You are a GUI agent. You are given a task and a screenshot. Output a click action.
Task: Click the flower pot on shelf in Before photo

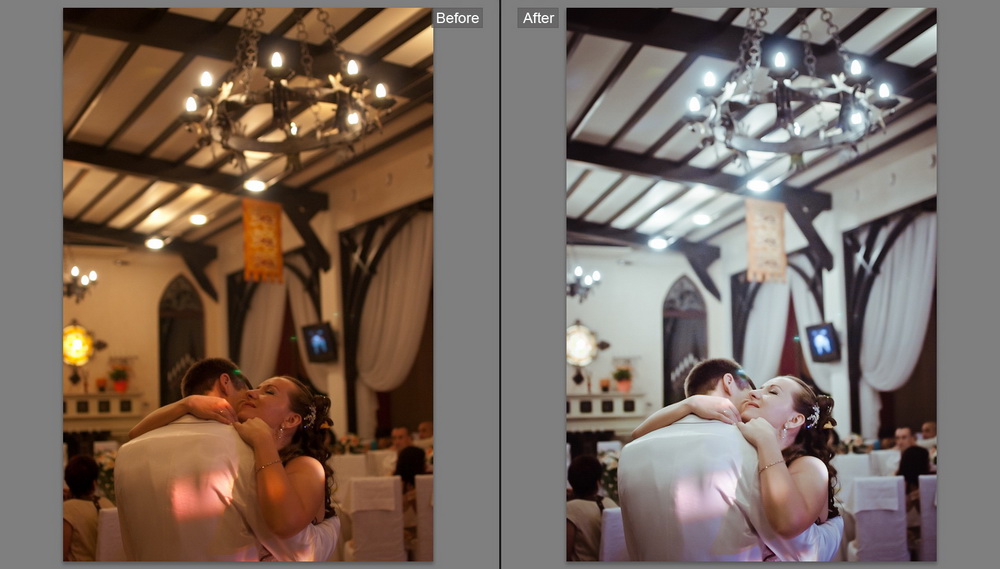120,378
